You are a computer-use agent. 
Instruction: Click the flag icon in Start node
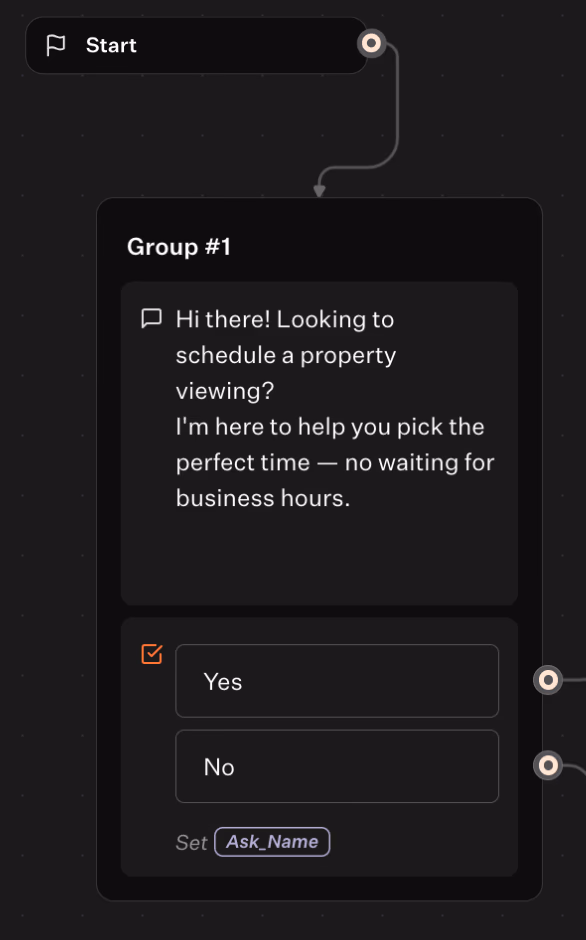56,45
